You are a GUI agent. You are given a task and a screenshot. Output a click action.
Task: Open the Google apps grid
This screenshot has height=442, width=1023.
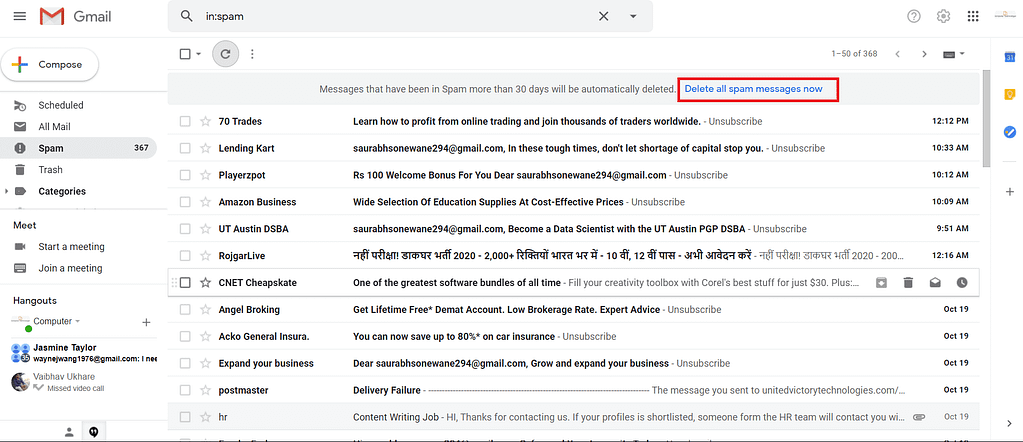973,16
